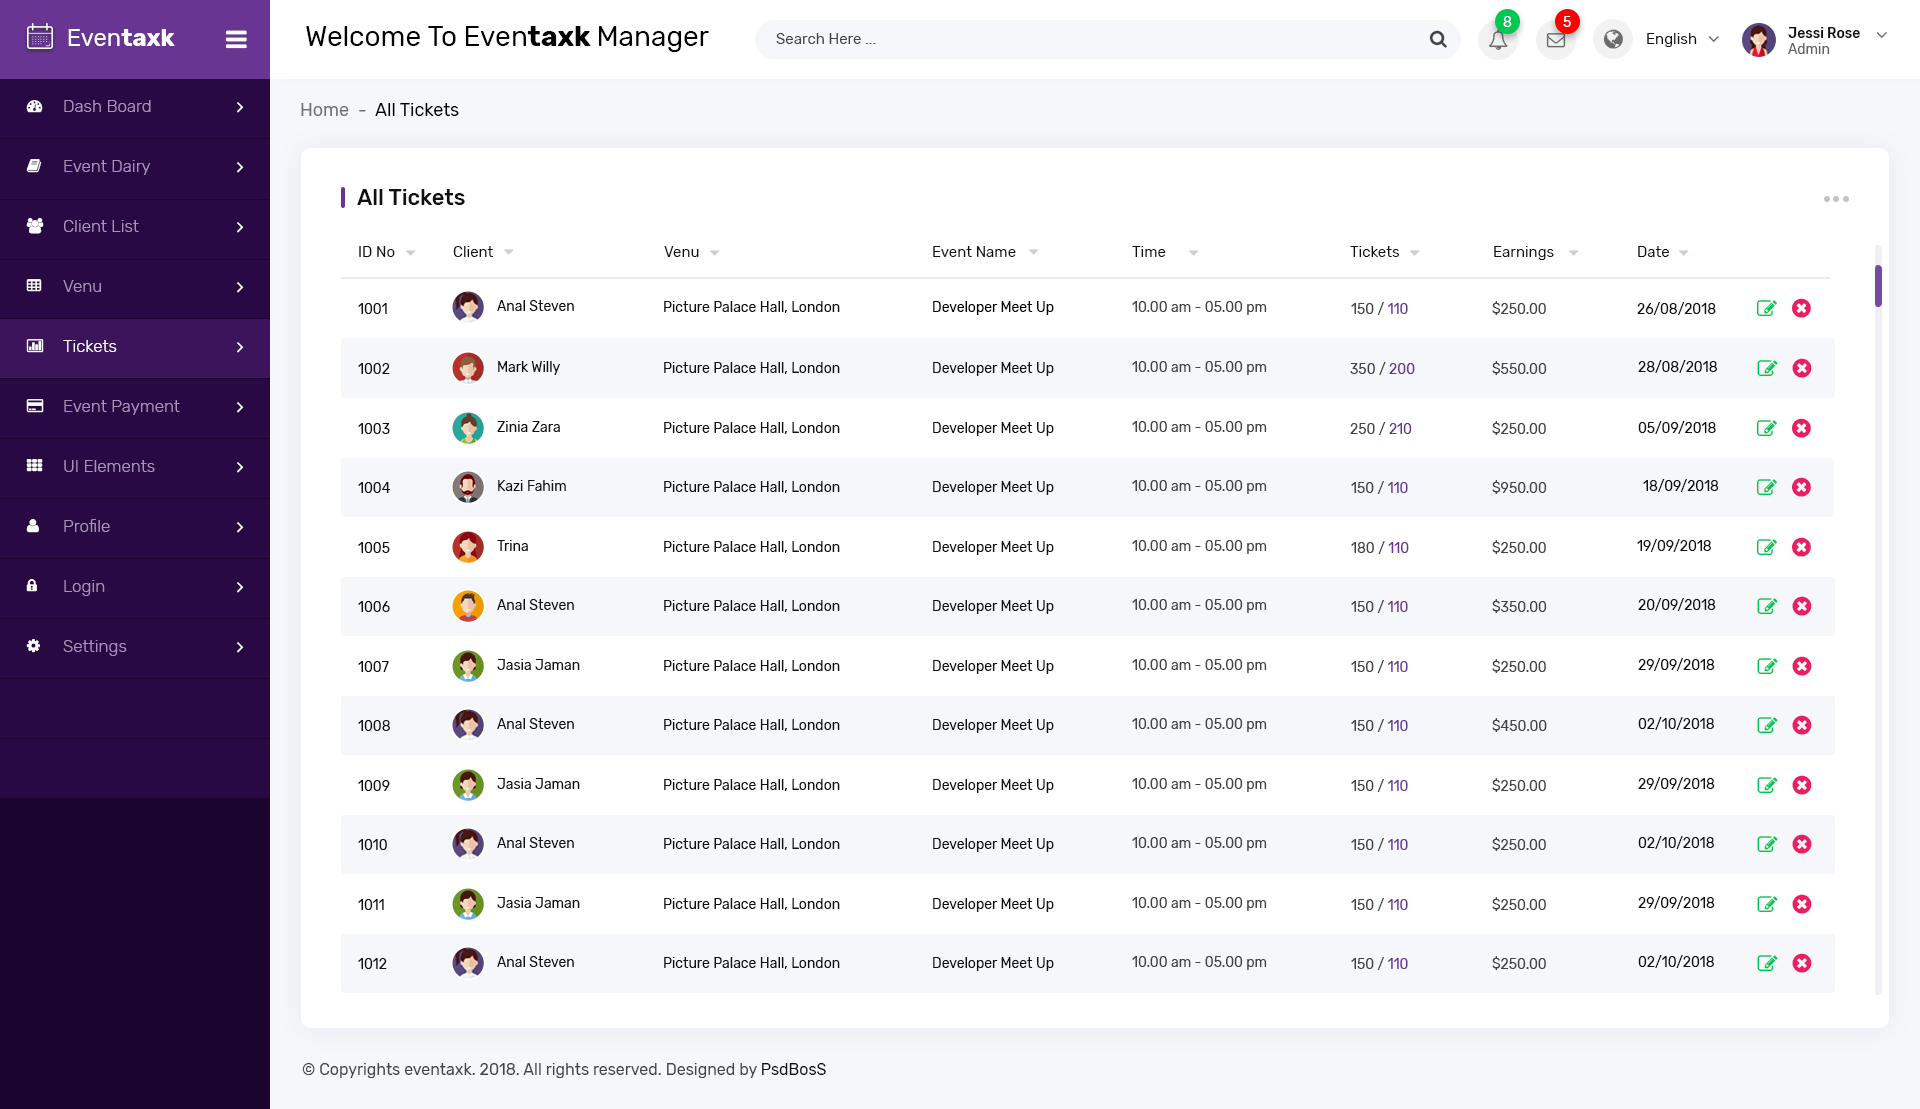
Task: Select the Event Payment sidebar icon
Action: 34,406
